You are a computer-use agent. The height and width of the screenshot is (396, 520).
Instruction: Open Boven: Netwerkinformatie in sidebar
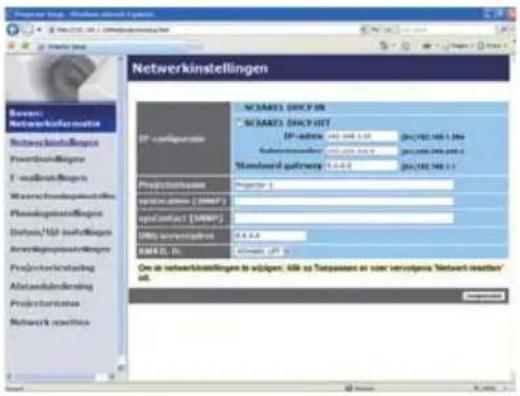click(x=55, y=118)
